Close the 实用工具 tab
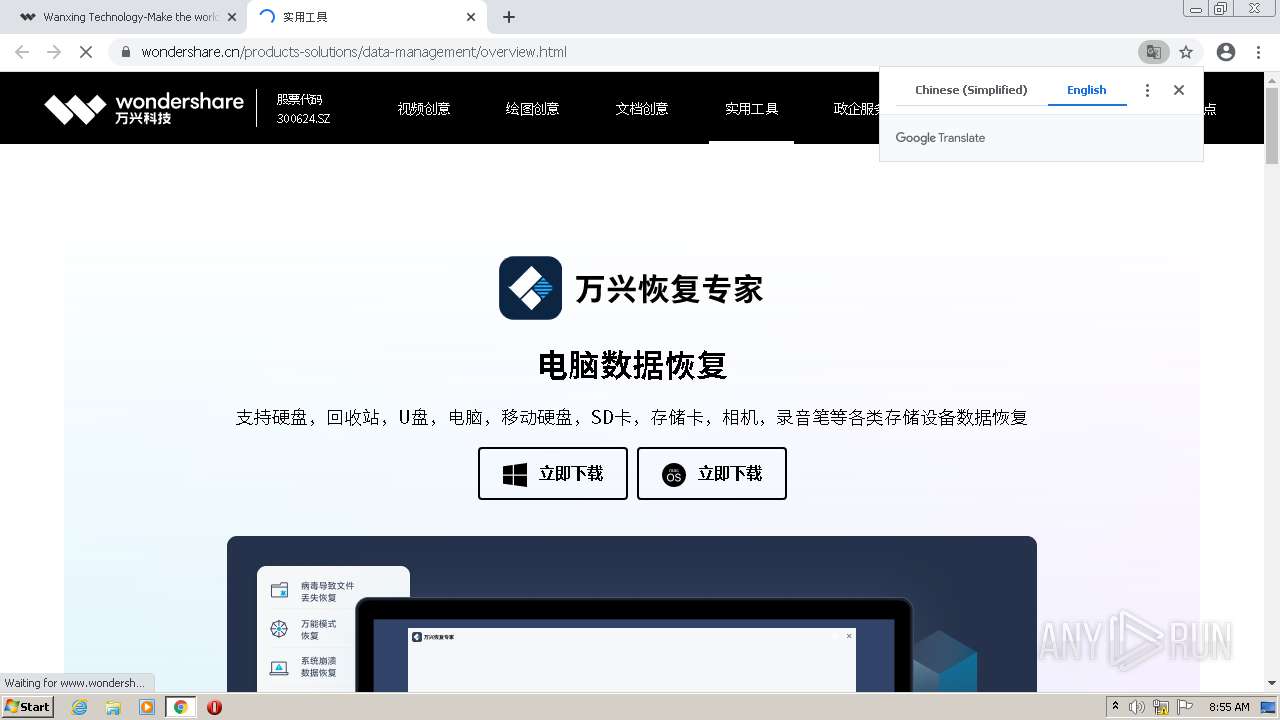Viewport: 1280px width, 720px height. (471, 17)
